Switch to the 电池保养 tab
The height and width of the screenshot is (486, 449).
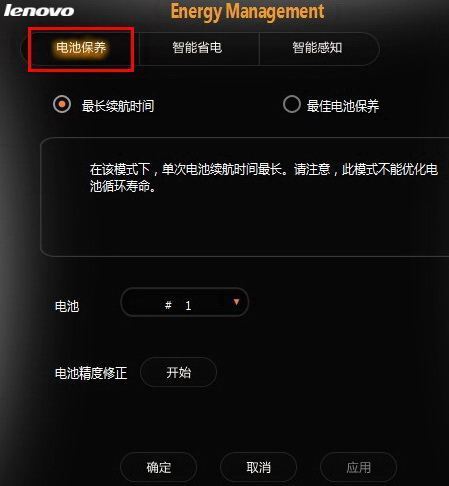click(81, 48)
